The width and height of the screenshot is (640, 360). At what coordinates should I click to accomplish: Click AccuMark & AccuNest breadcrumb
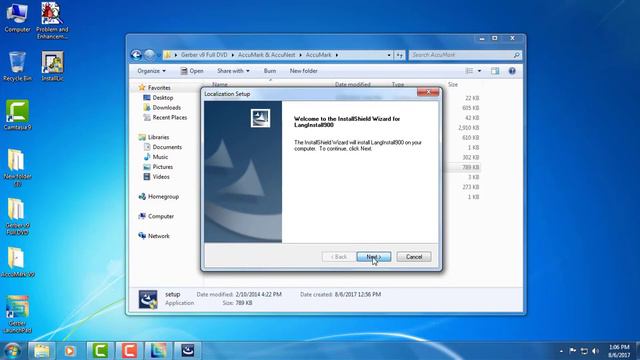(x=266, y=55)
